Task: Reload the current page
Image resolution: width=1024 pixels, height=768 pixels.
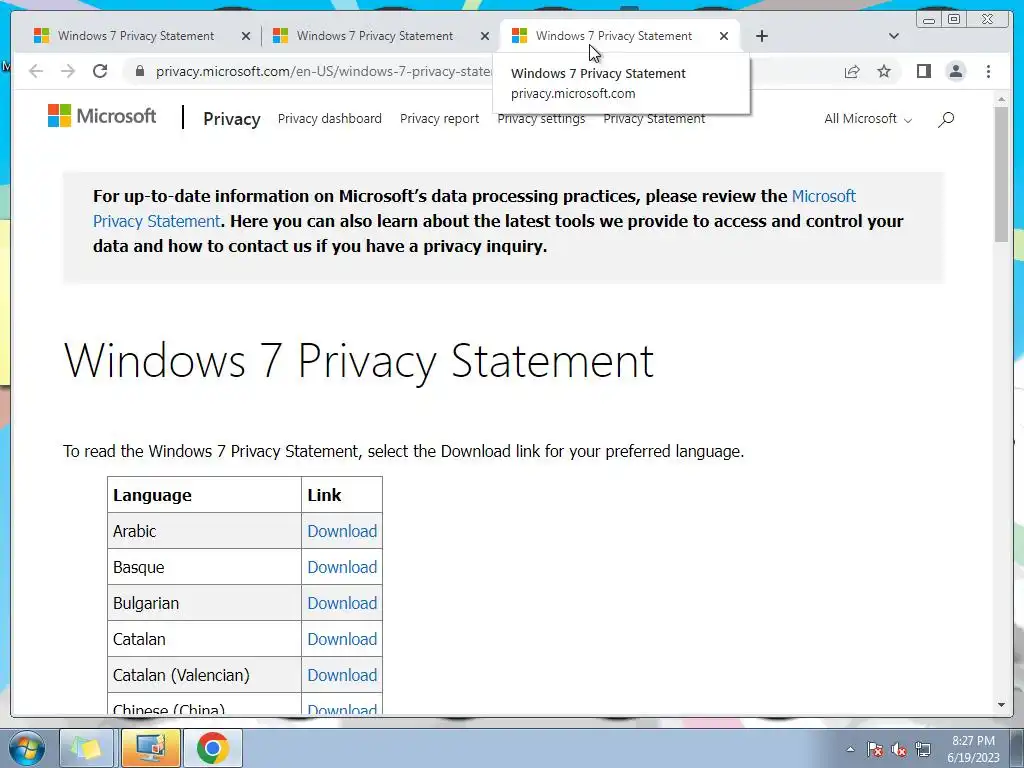Action: pyautogui.click(x=100, y=71)
